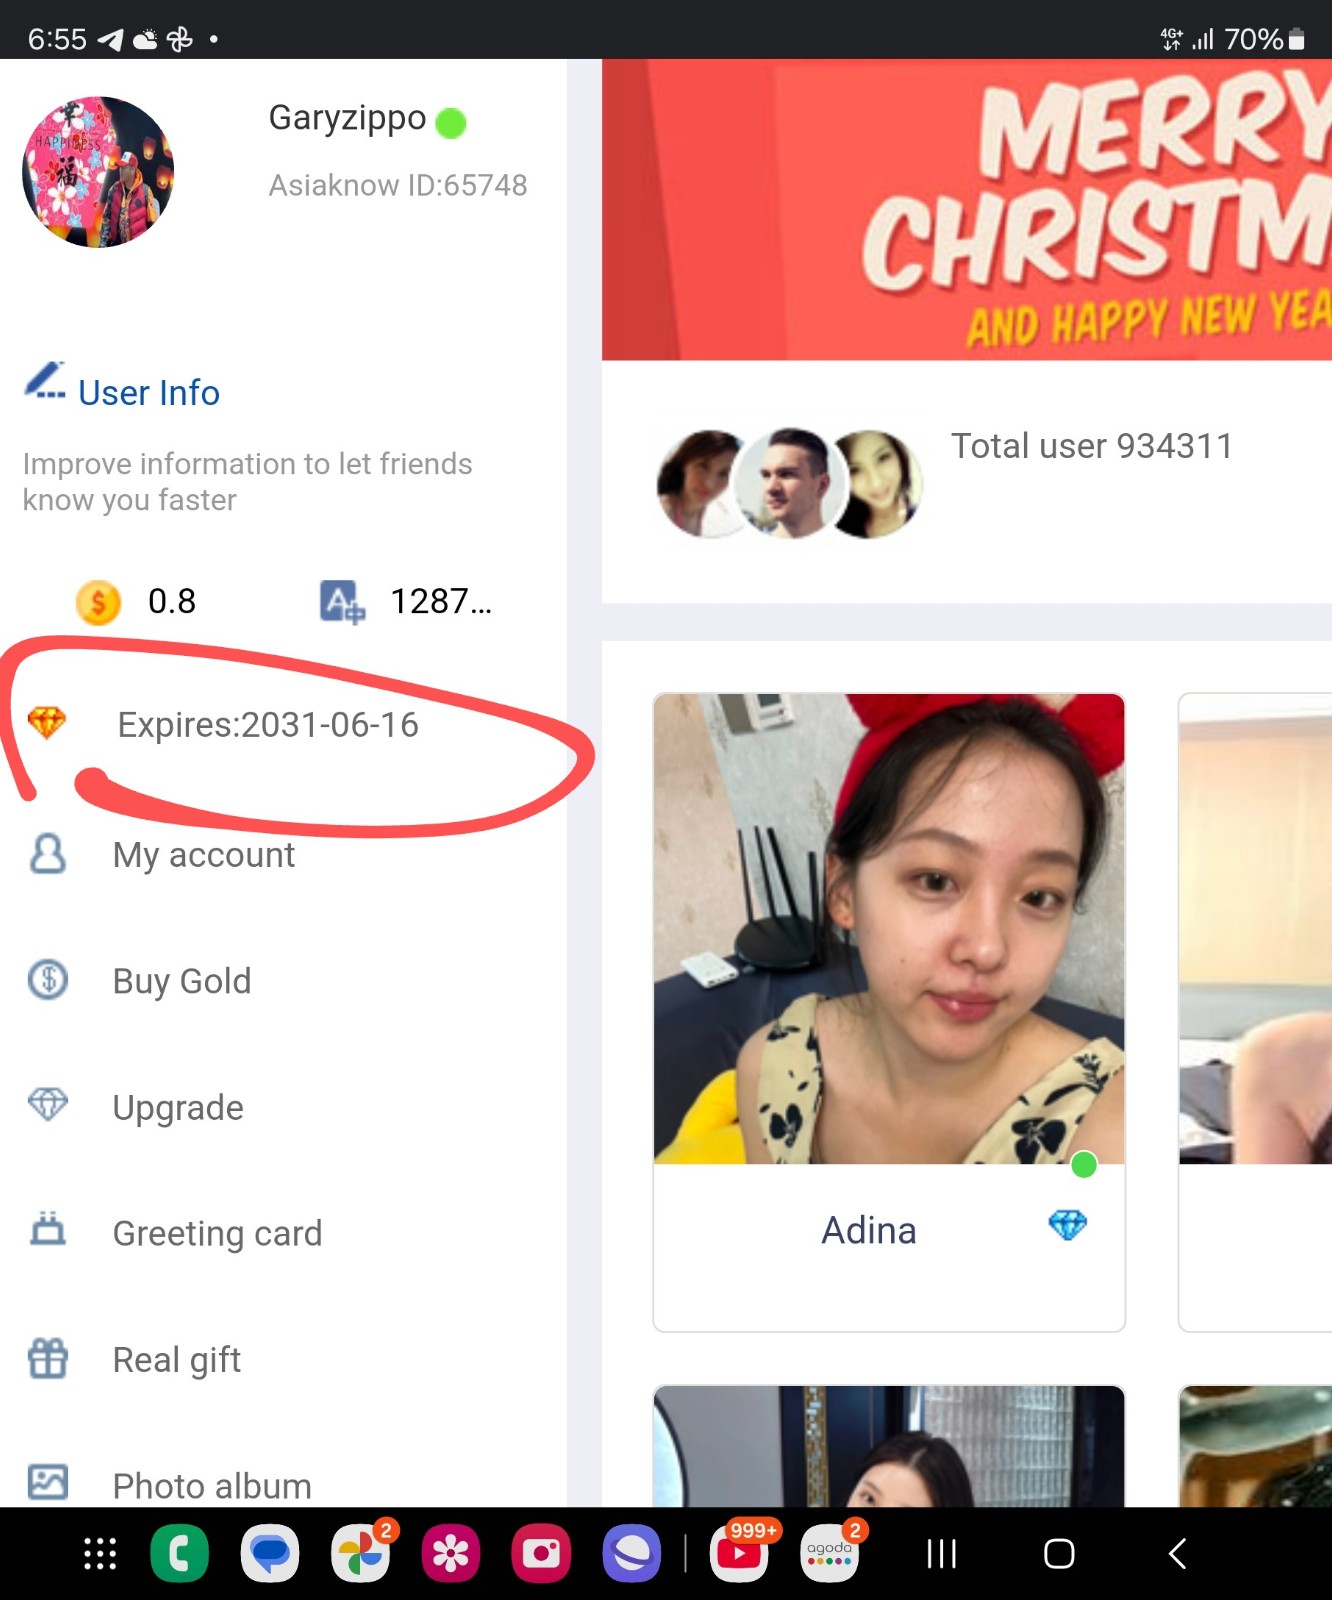
Task: Open the Garyzippo profile avatar
Action: [x=98, y=172]
